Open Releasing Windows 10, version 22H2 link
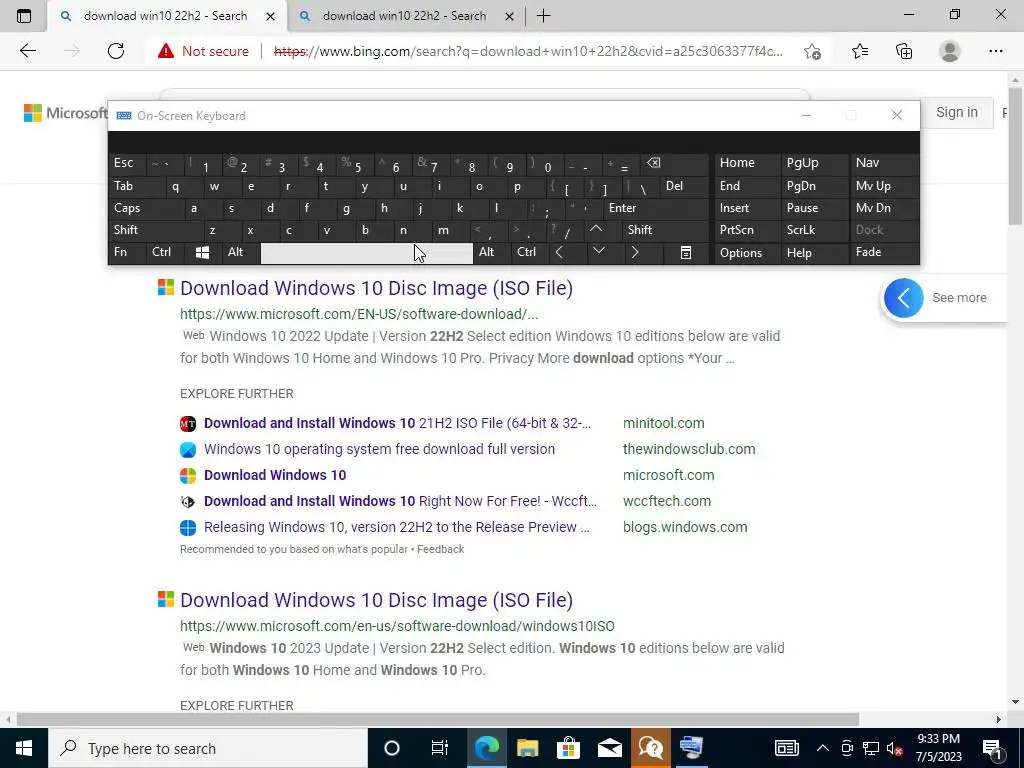Image resolution: width=1024 pixels, height=768 pixels. (396, 527)
